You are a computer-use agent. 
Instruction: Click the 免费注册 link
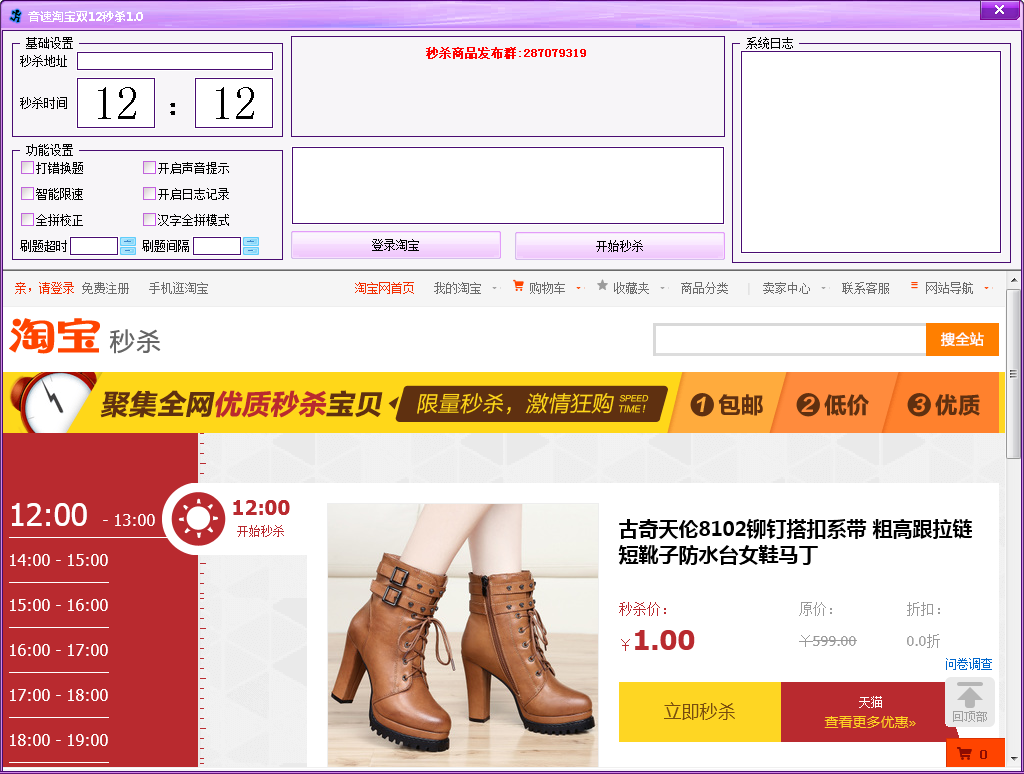(x=105, y=288)
